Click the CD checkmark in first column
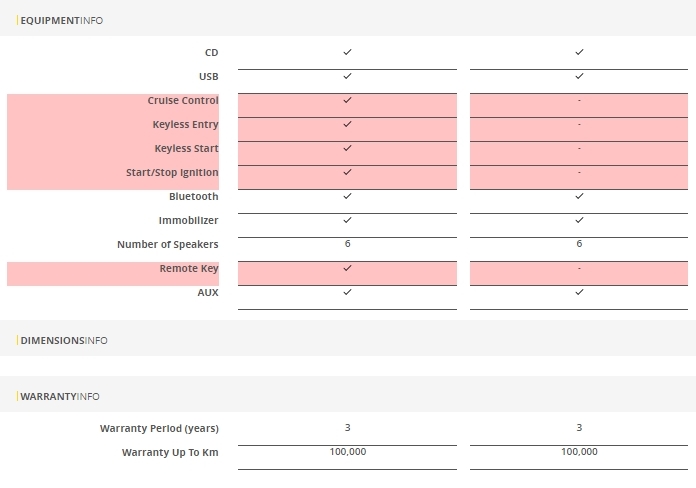 347,52
